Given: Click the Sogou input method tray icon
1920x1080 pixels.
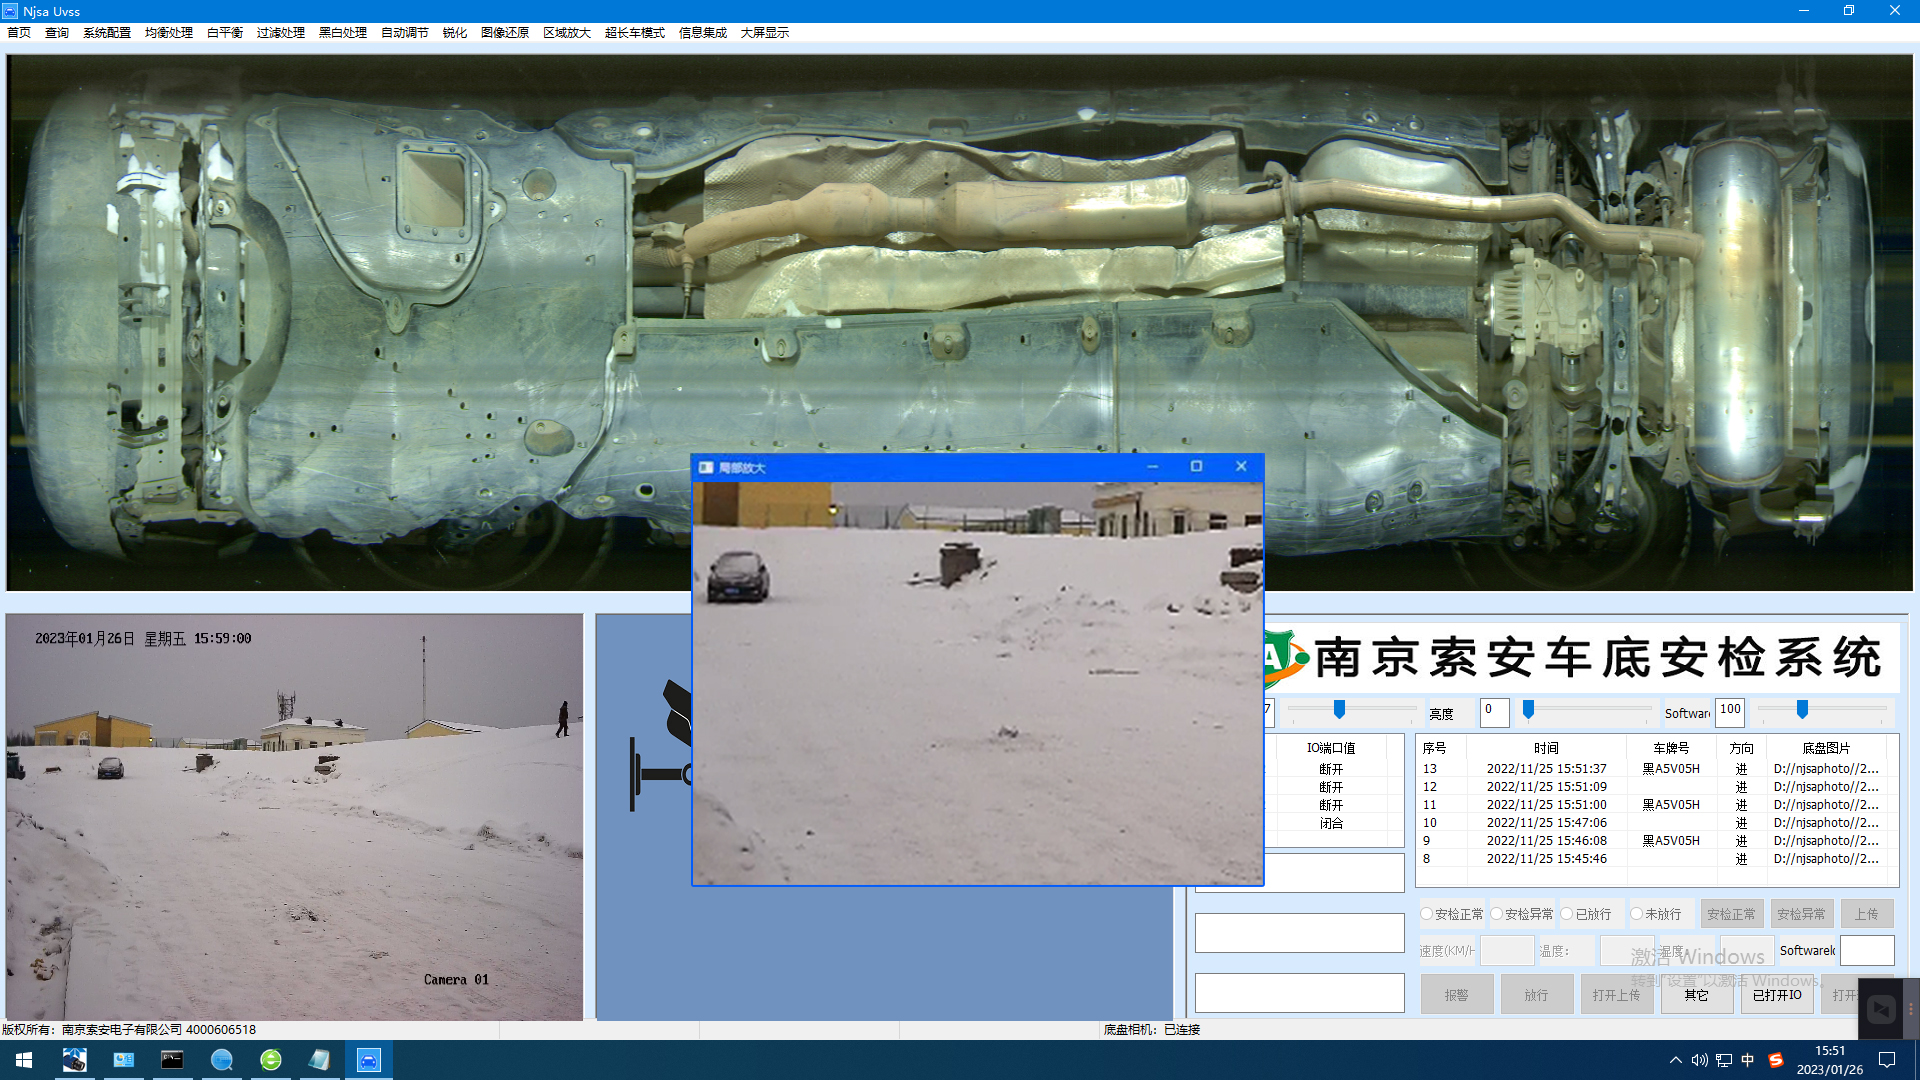Looking at the screenshot, I should [x=1776, y=1060].
